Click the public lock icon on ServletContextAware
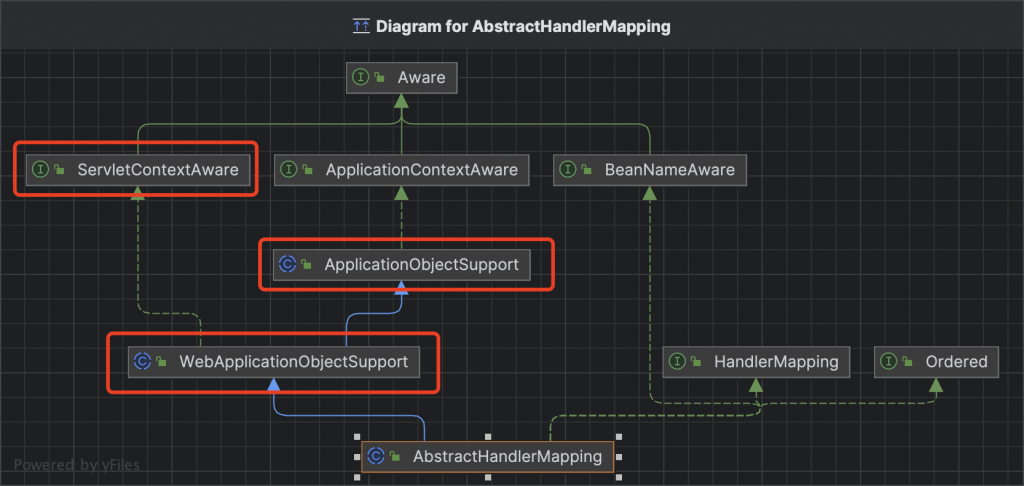Viewport: 1024px width, 486px height. 59,170
